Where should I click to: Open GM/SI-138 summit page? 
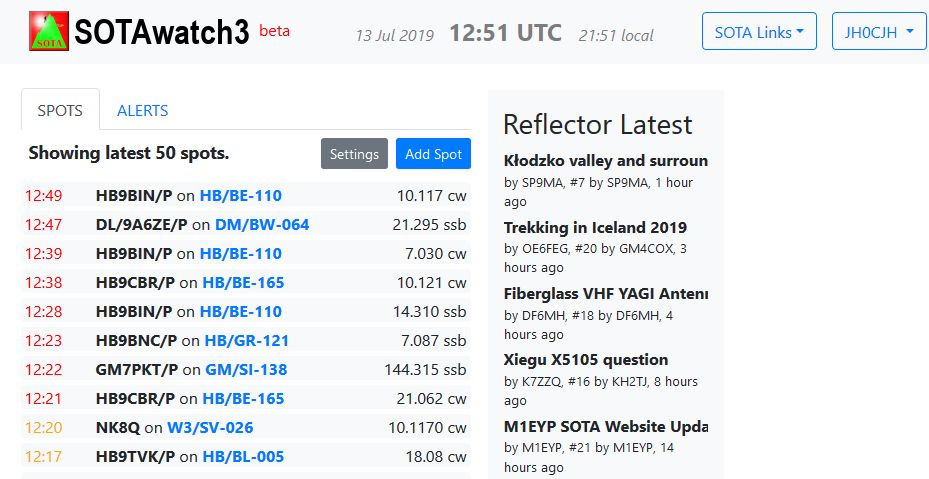[246, 370]
